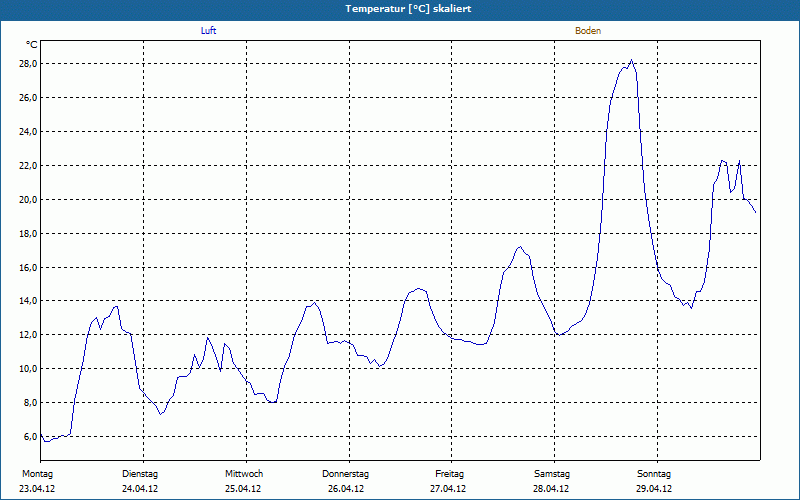
Task: Click the 'Samstag' day label
Action: point(552,474)
